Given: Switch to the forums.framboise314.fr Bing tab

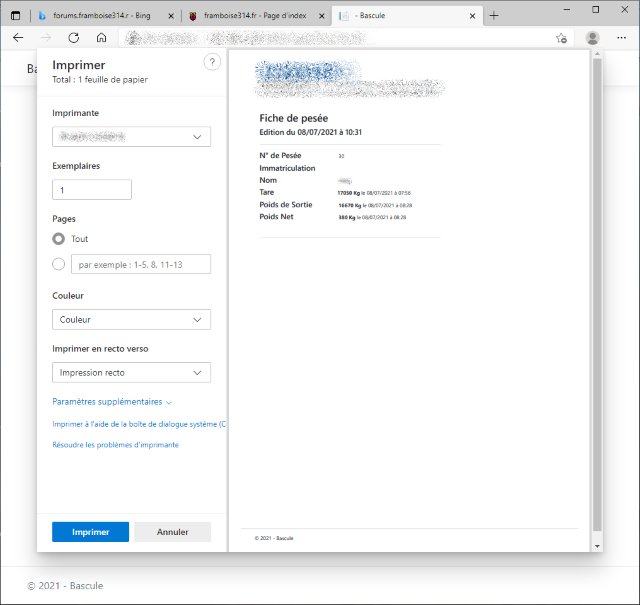Looking at the screenshot, I should coord(98,16).
